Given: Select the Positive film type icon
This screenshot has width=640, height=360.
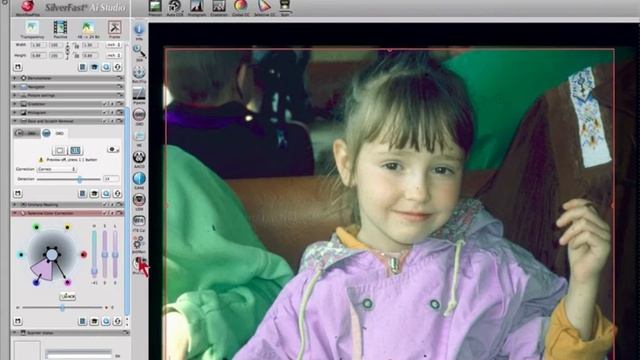Looking at the screenshot, I should [x=60, y=29].
